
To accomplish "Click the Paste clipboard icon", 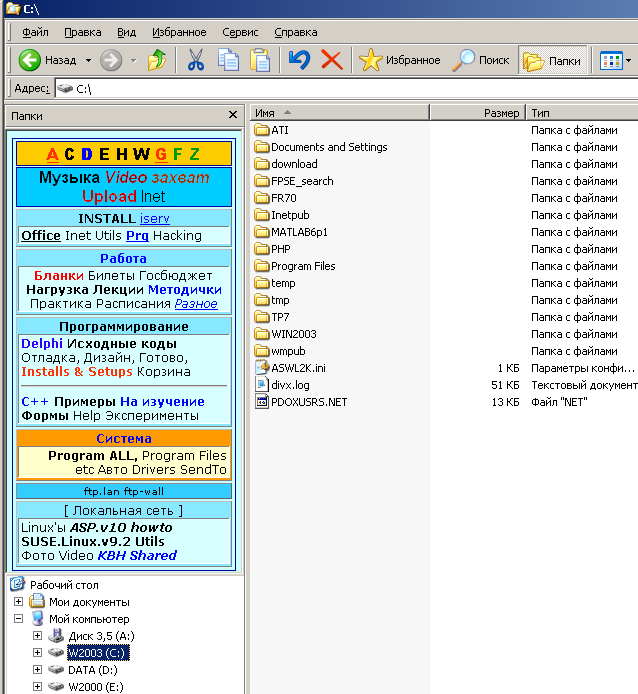I will [260, 60].
